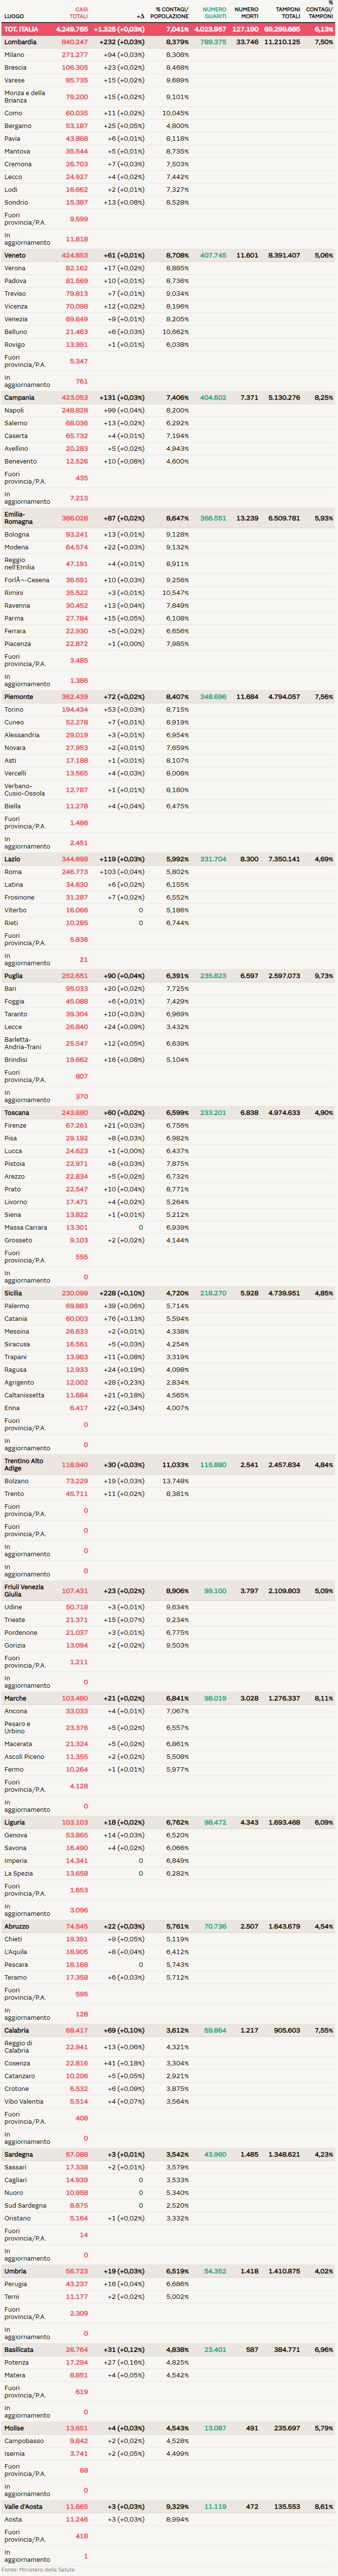
Task: Click the Sud Sardegna province name
Action: 25,2205
